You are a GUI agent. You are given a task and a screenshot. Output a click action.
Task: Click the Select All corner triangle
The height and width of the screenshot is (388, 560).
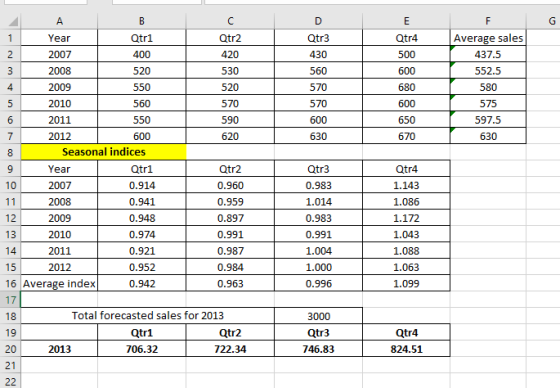(x=13, y=22)
